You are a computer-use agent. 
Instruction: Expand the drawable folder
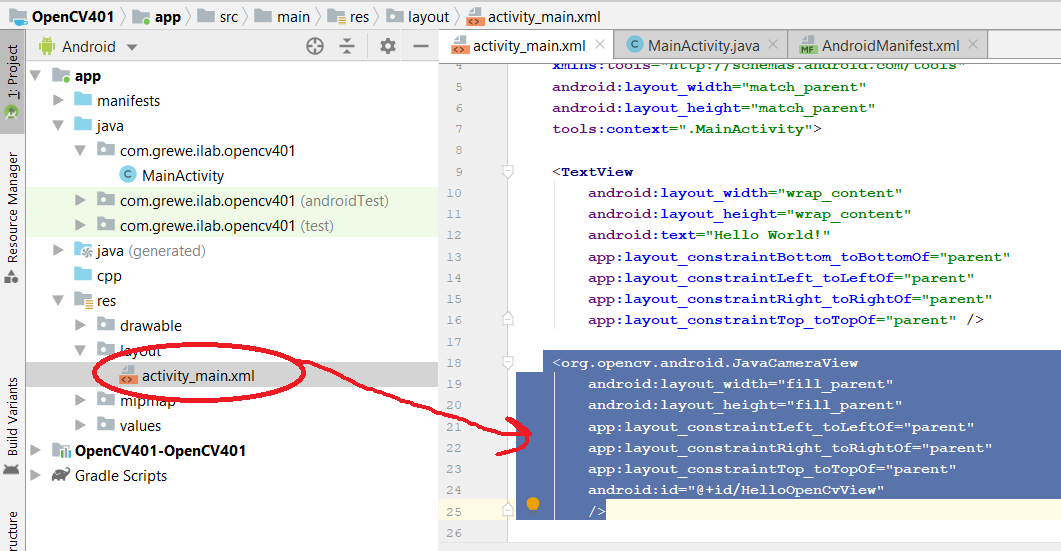(82, 325)
